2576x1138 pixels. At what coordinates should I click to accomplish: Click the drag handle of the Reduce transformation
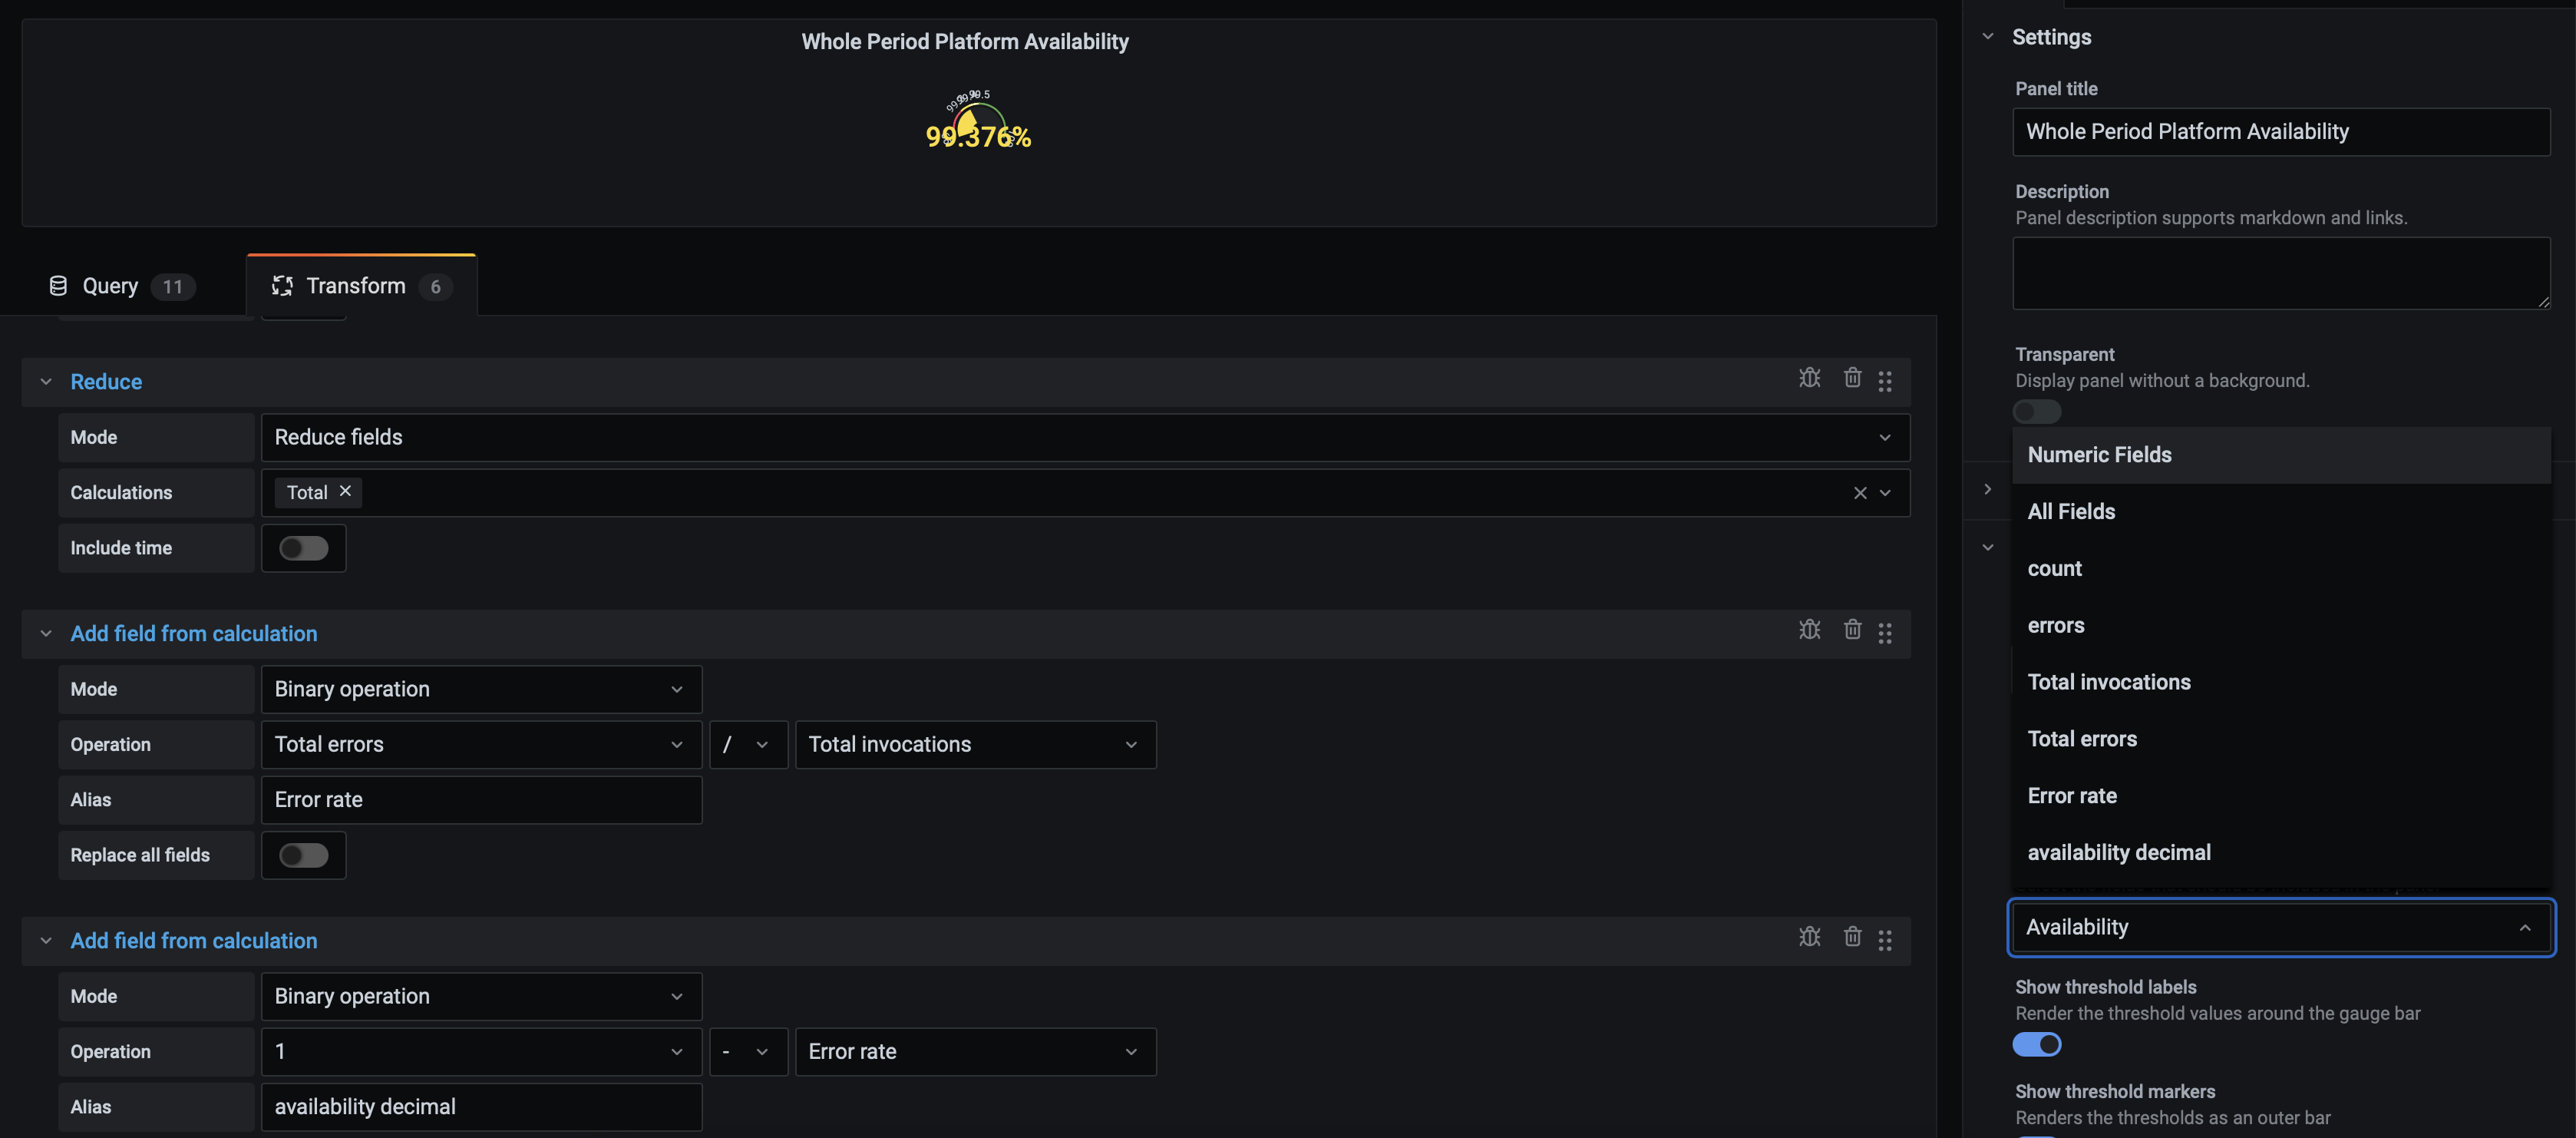[1886, 380]
